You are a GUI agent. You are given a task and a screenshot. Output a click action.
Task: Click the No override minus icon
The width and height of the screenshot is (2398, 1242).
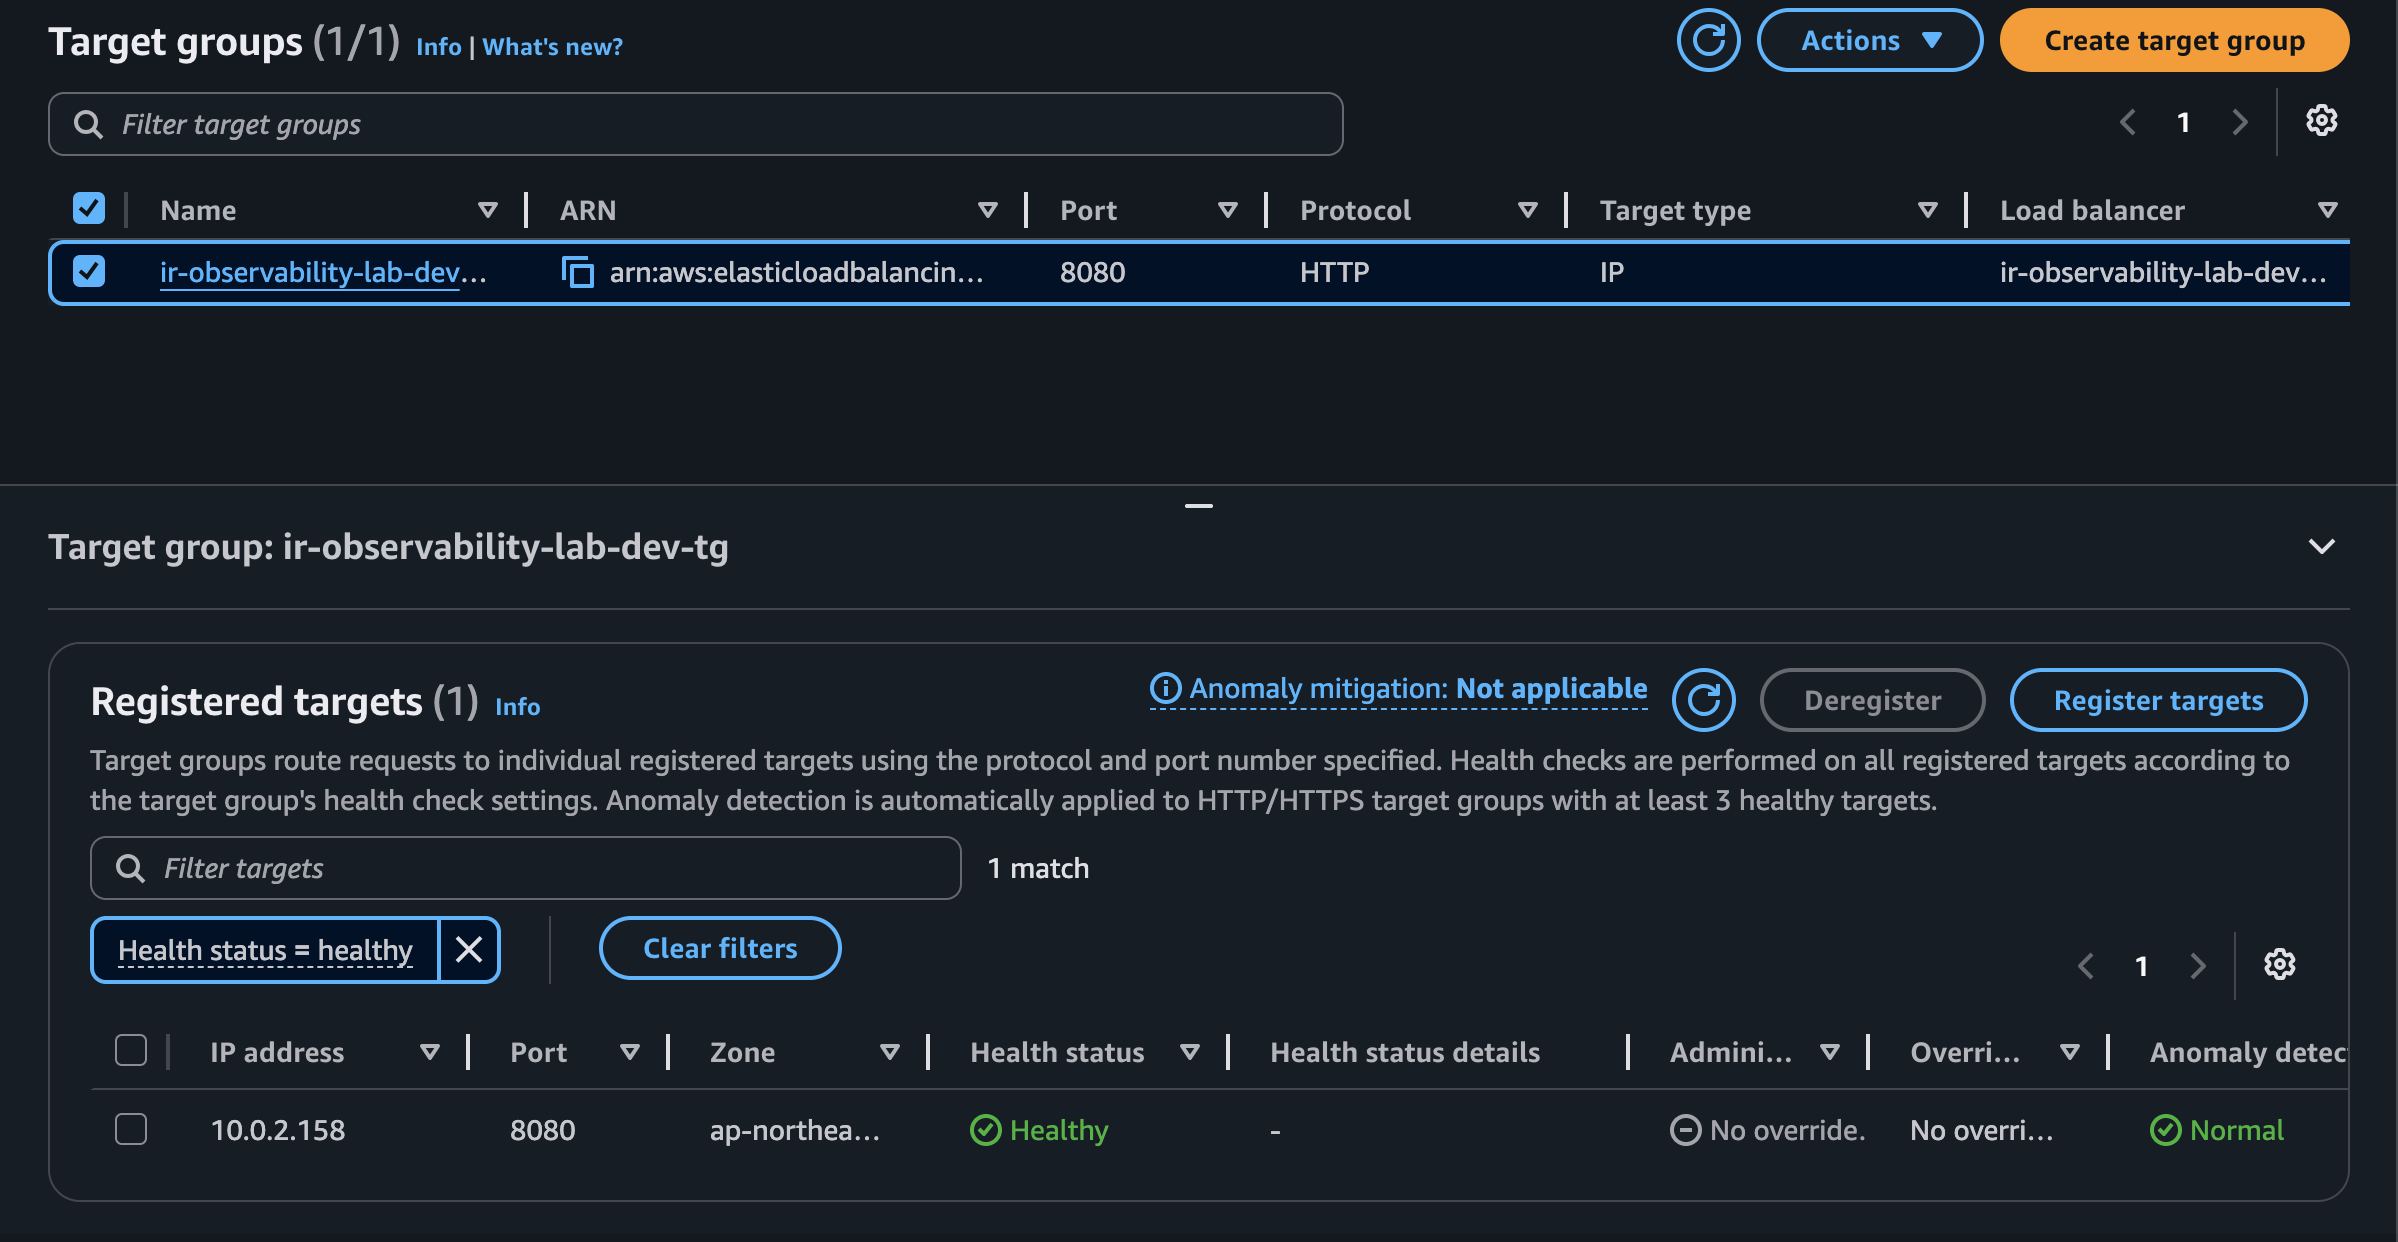coord(1685,1130)
